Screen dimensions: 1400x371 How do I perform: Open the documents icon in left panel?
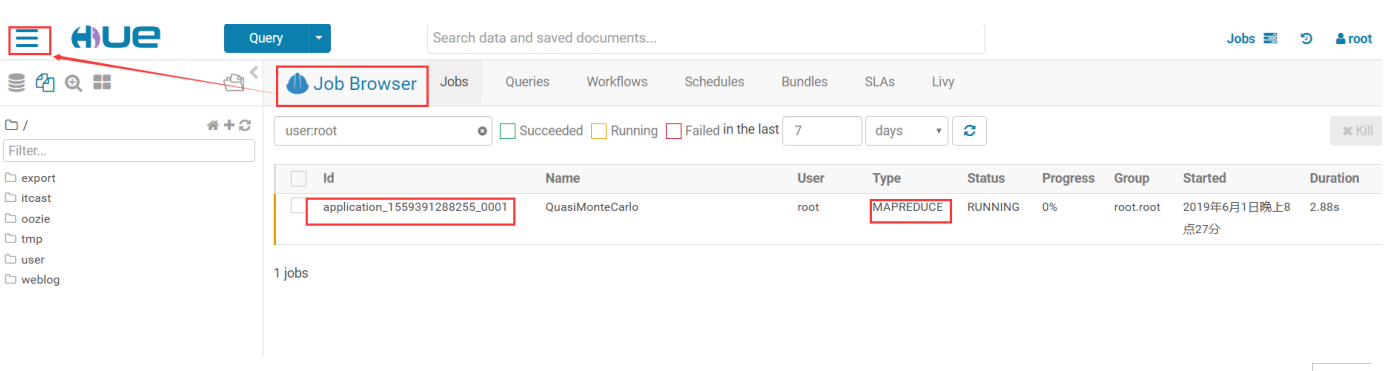[x=45, y=83]
